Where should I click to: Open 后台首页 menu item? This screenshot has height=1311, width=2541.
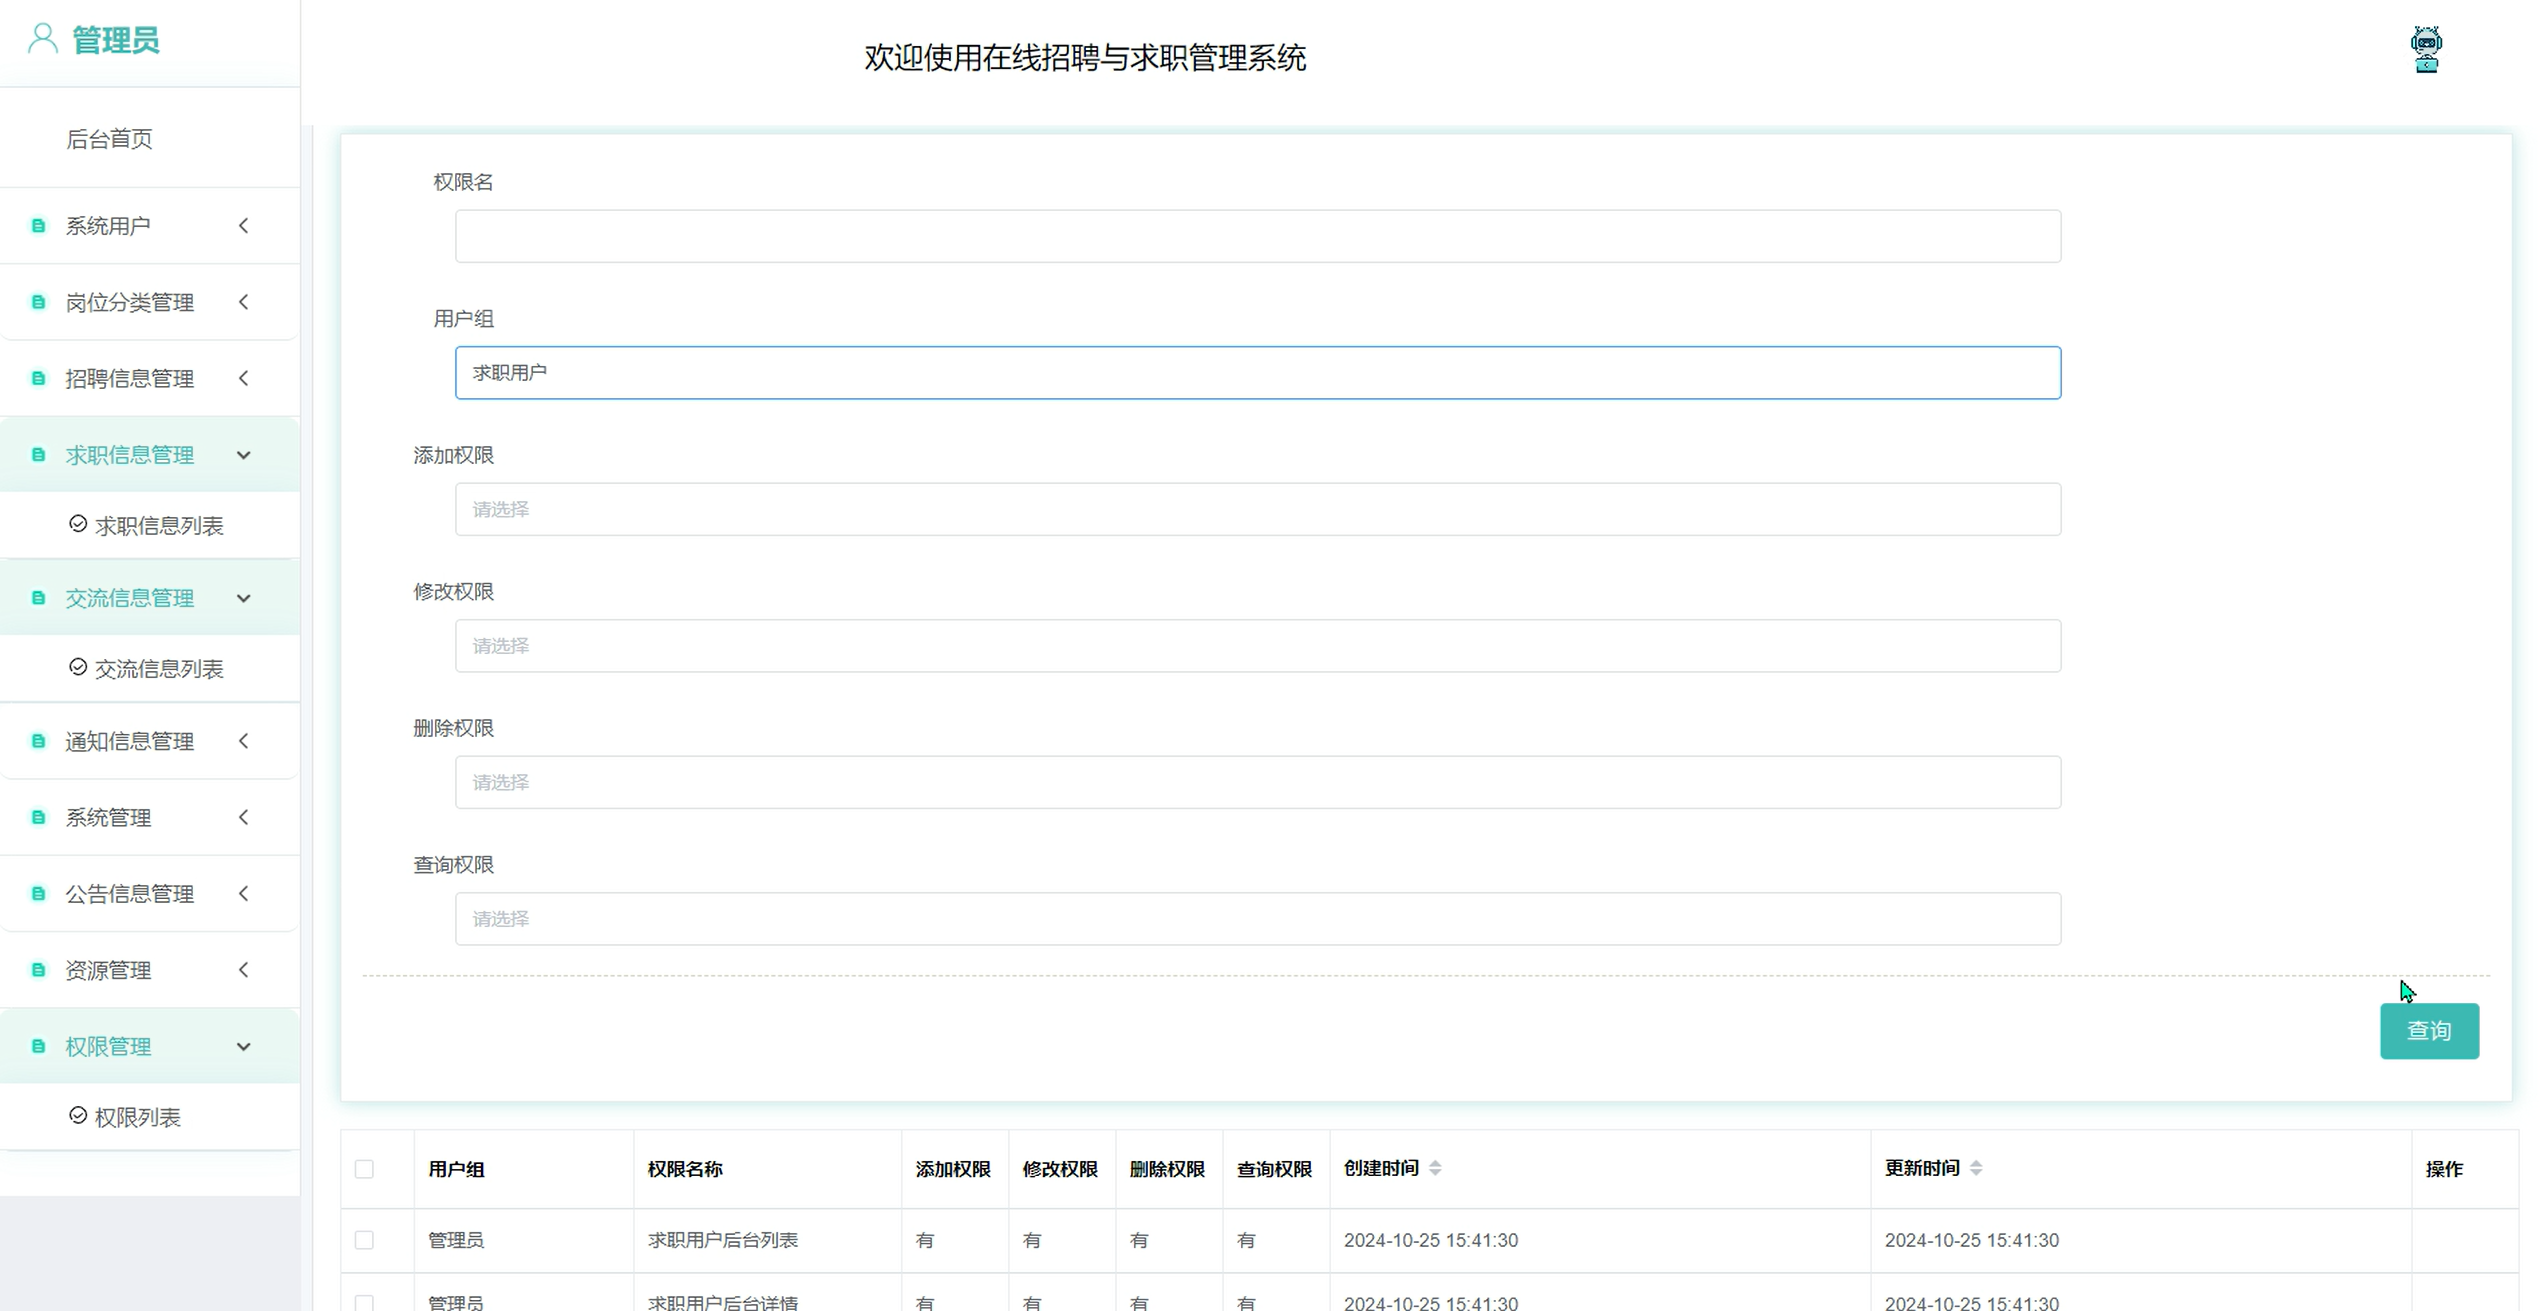point(109,139)
